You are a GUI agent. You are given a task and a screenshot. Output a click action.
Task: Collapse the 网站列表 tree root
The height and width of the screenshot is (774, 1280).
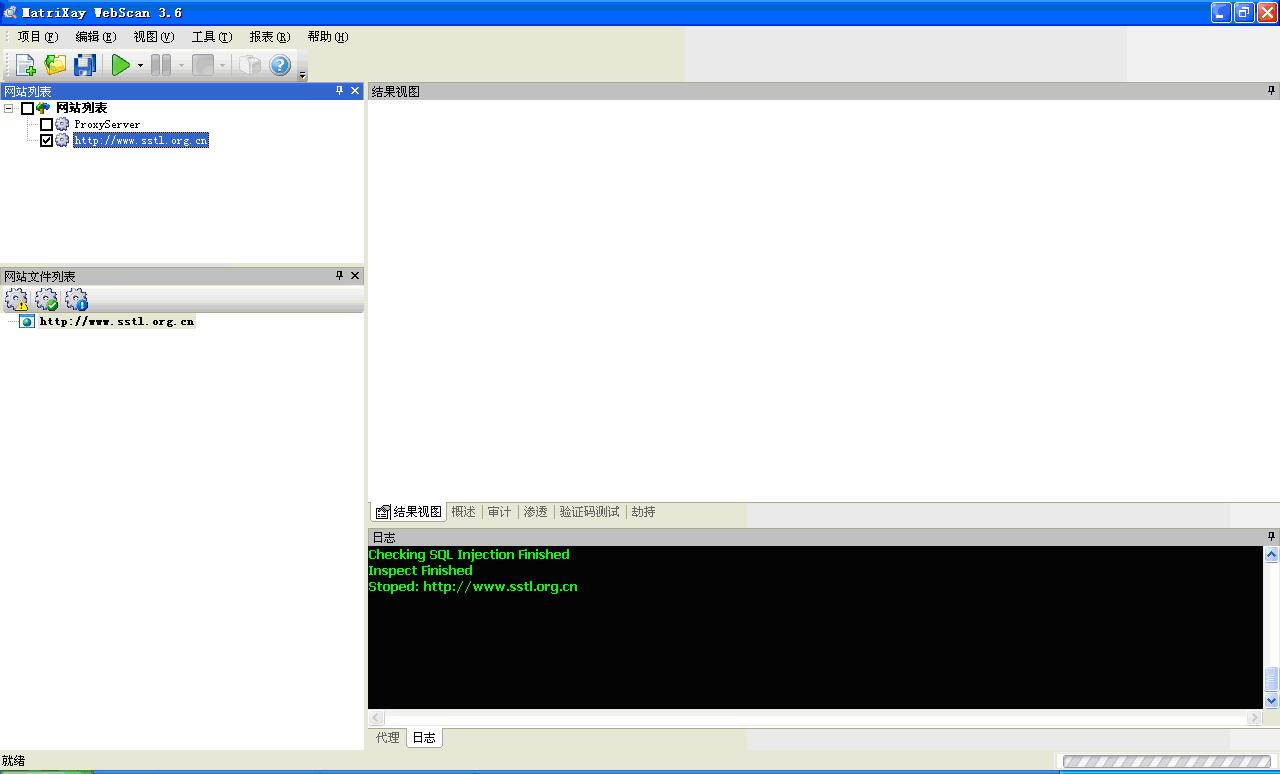pyautogui.click(x=9, y=108)
